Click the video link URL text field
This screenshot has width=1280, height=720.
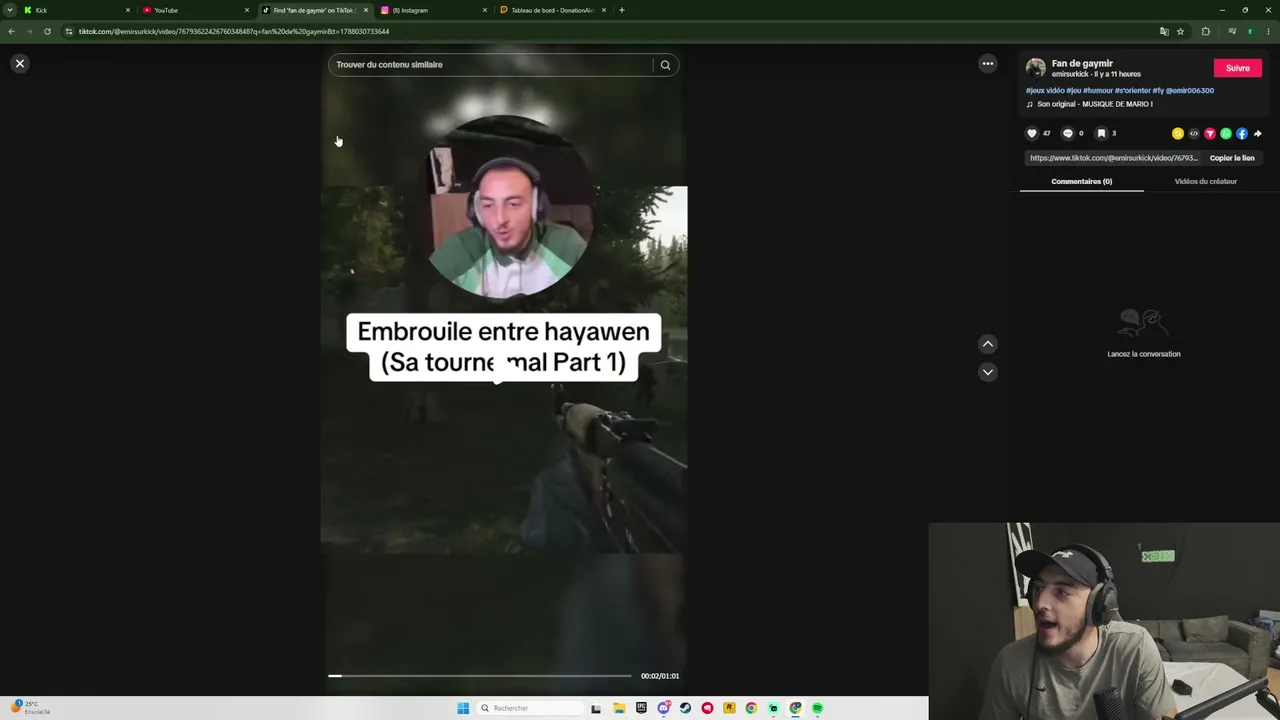(1113, 158)
